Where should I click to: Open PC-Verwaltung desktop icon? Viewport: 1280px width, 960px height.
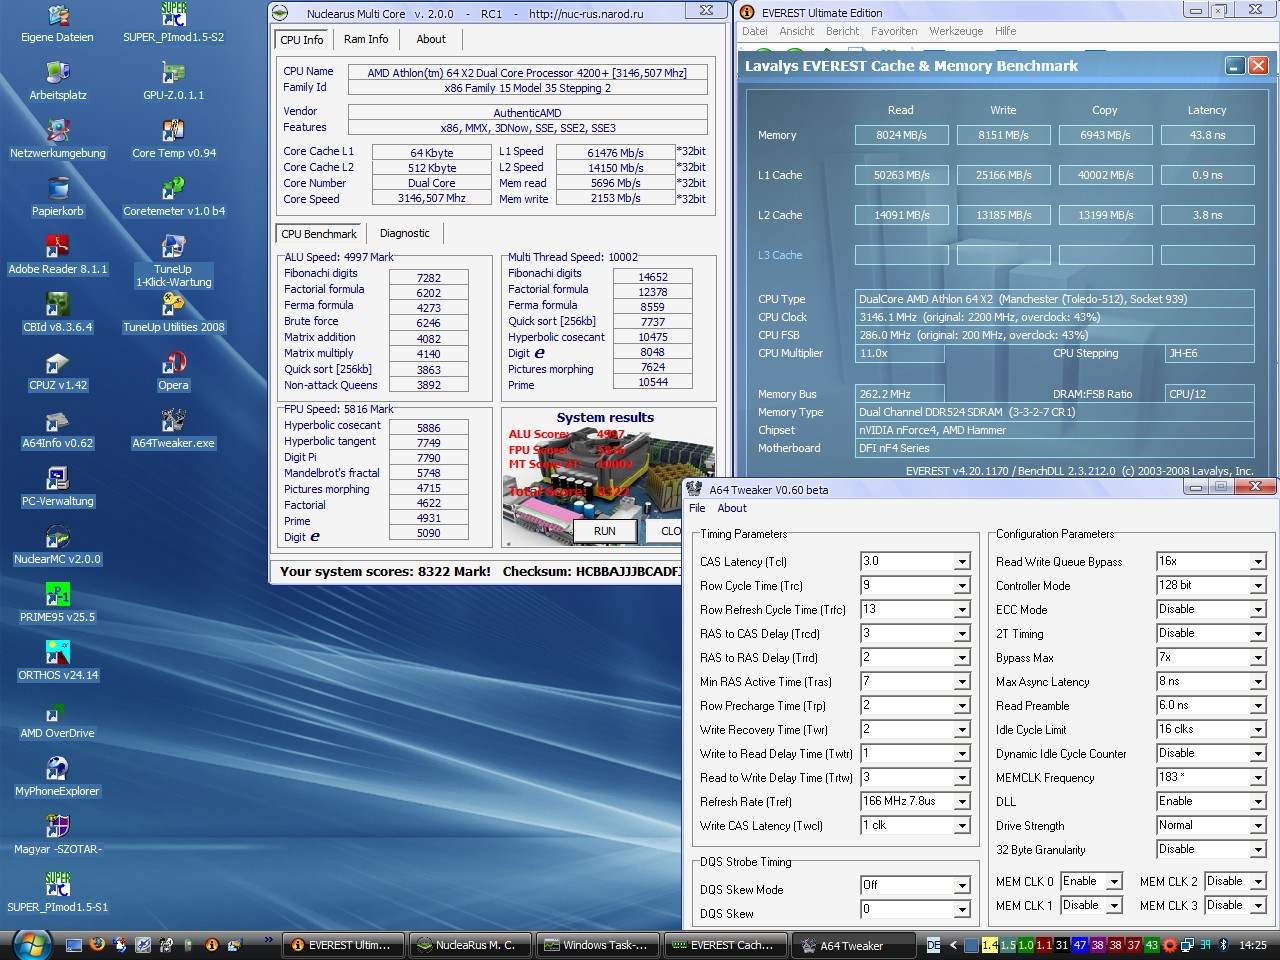click(x=57, y=488)
